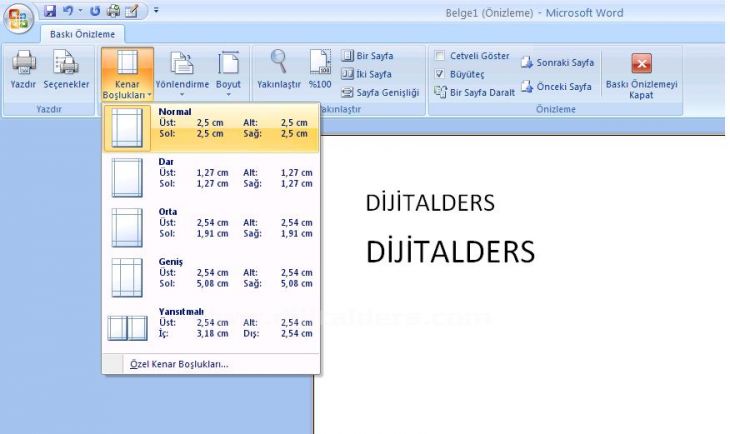Click the Normal margin thumbnail icon
Viewport: 730px width, 434px height.
[127, 128]
